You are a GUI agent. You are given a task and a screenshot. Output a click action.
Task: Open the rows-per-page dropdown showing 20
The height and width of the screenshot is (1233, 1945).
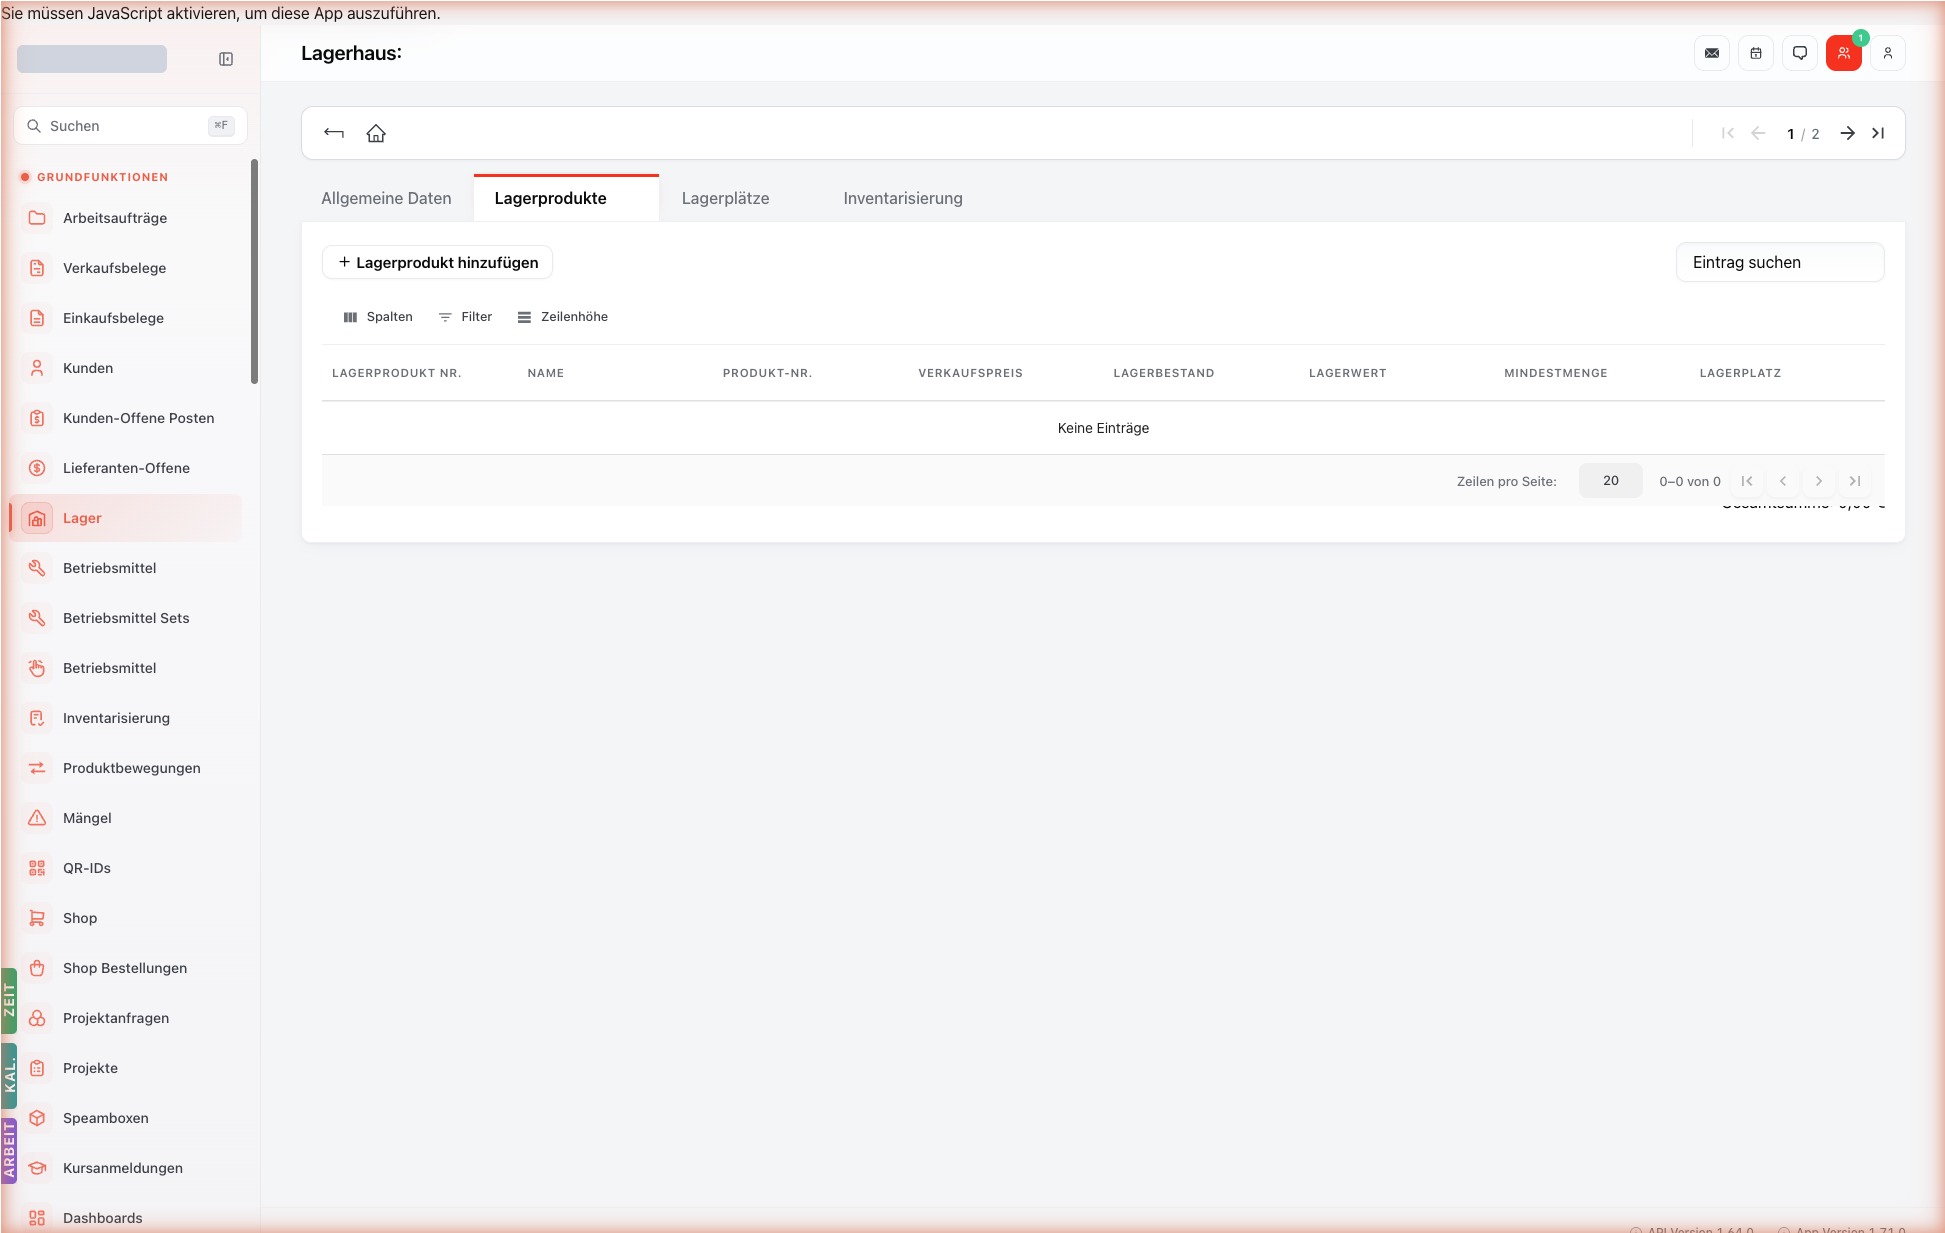(x=1611, y=481)
